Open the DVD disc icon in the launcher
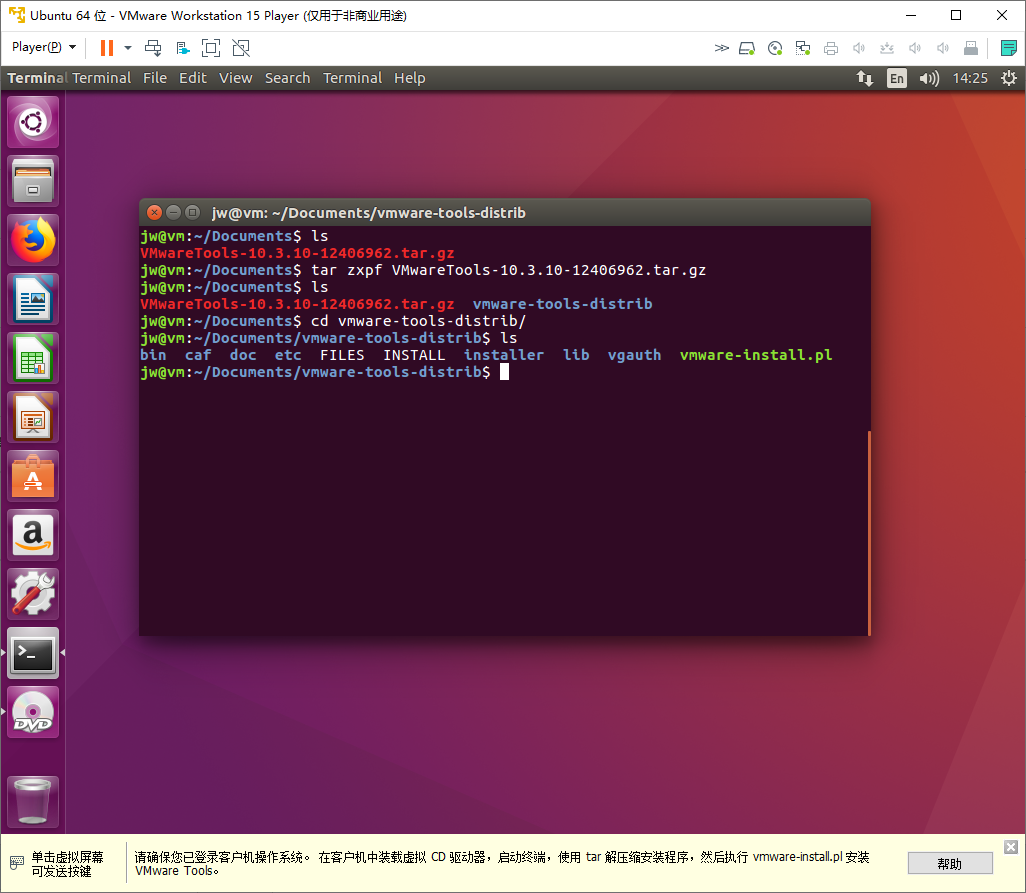The height and width of the screenshot is (893, 1026). pyautogui.click(x=33, y=712)
